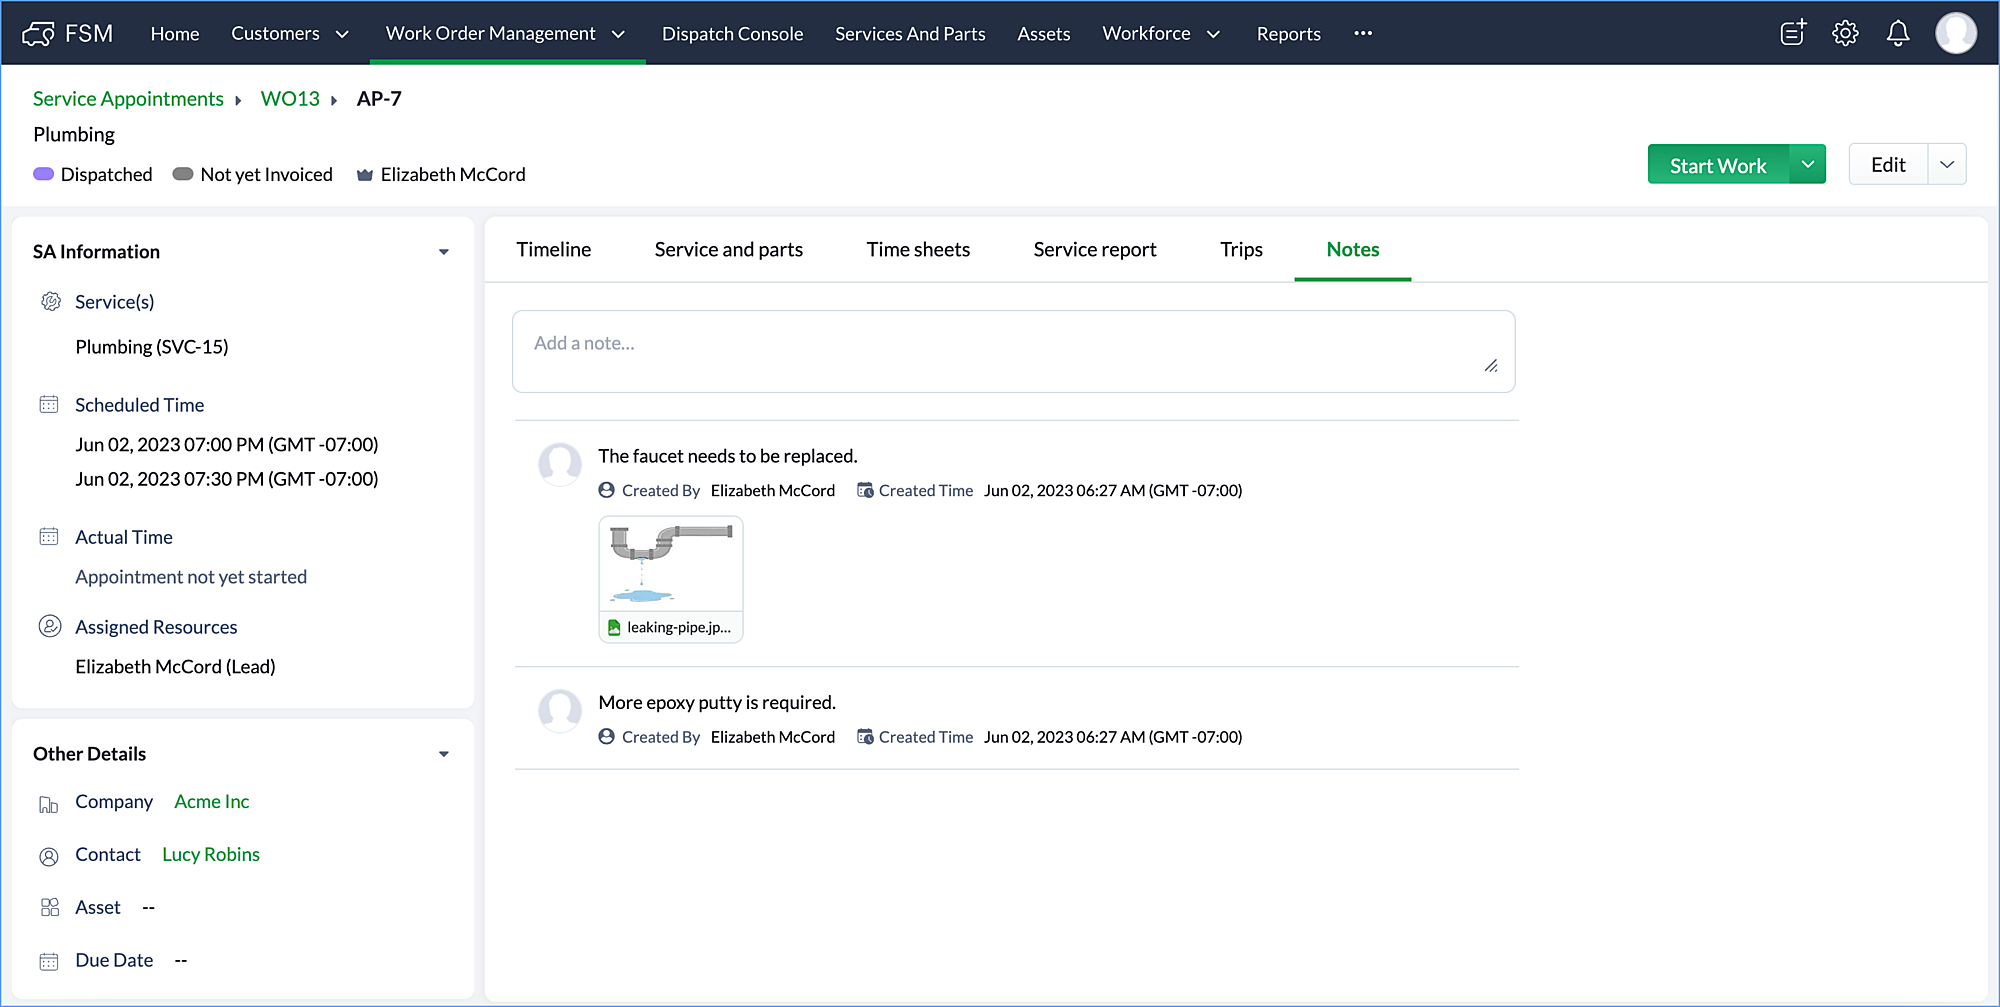The image size is (2000, 1007).
Task: Open the settings gear icon
Action: click(1845, 33)
